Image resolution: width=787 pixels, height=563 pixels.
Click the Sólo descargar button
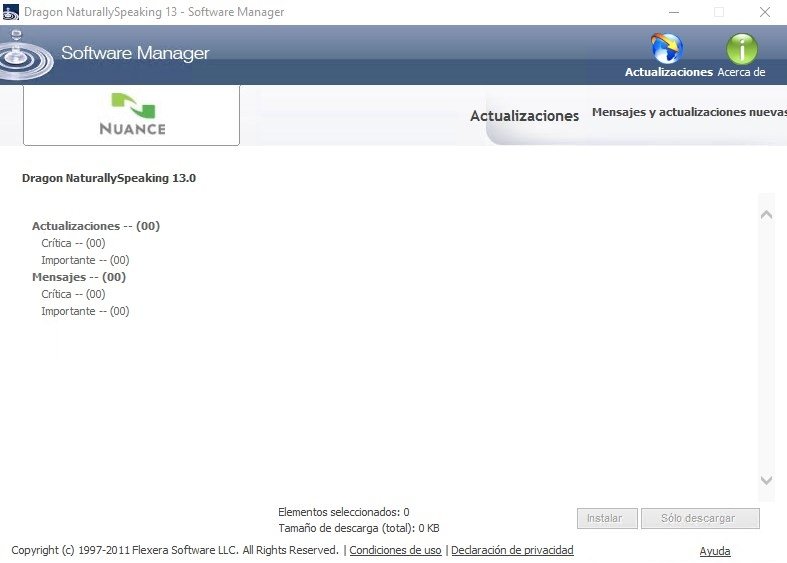(x=700, y=518)
